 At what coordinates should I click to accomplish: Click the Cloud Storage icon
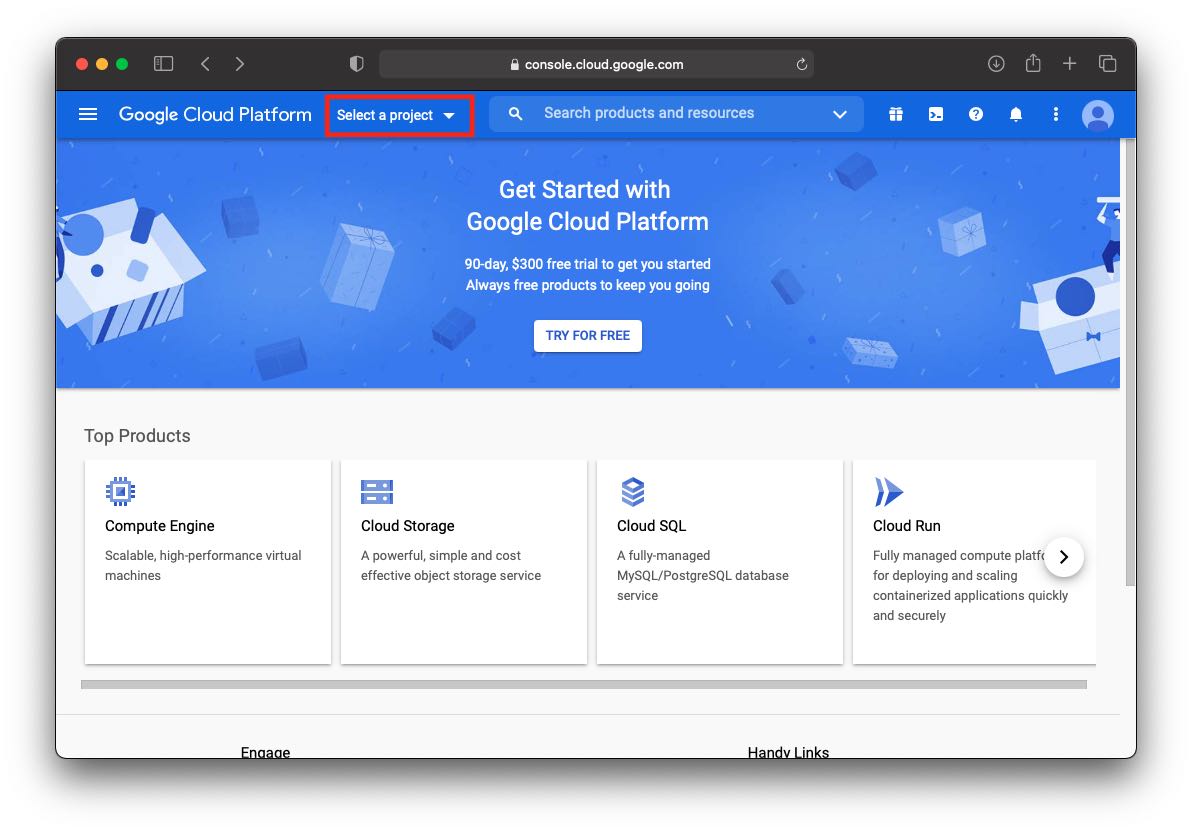pyautogui.click(x=377, y=492)
